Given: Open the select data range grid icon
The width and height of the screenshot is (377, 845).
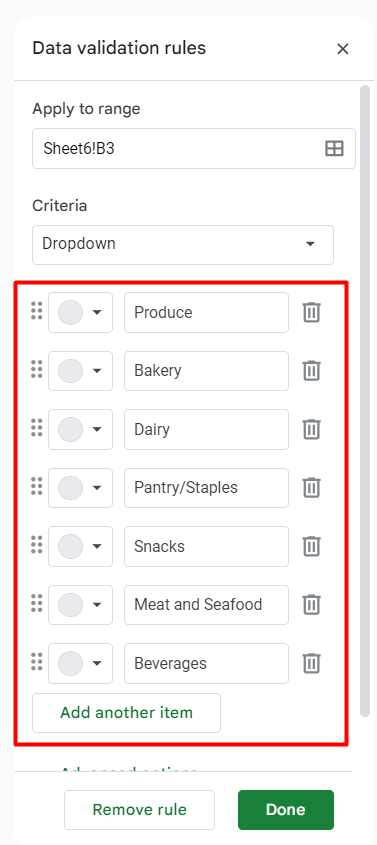Looking at the screenshot, I should click(x=334, y=148).
